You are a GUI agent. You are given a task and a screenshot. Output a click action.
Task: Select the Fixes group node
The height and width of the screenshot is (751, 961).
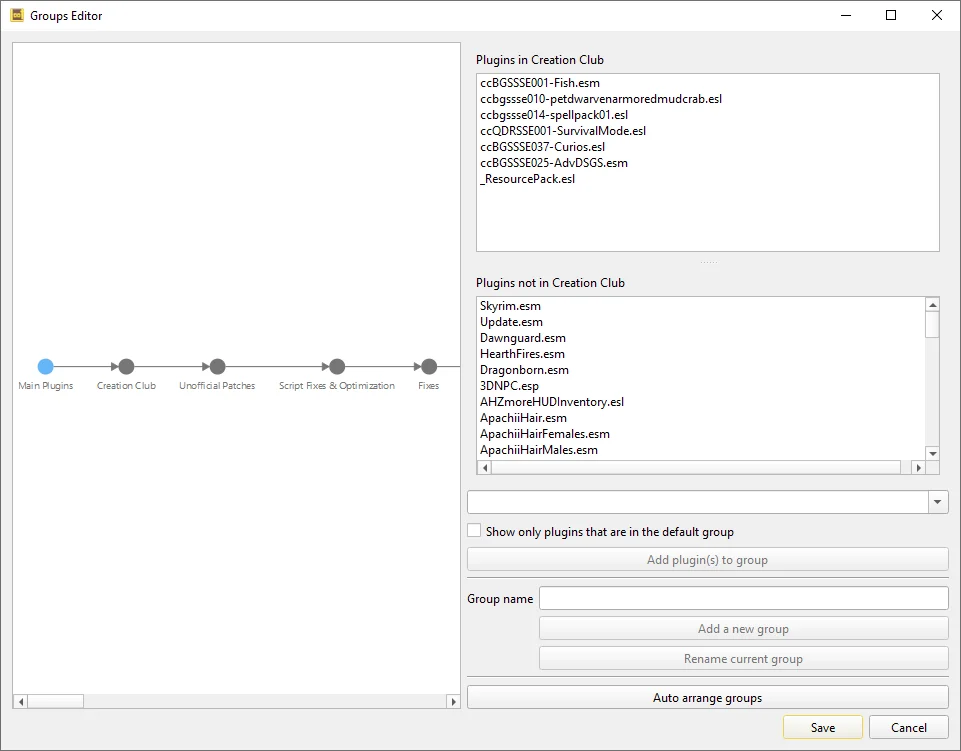[x=429, y=367]
